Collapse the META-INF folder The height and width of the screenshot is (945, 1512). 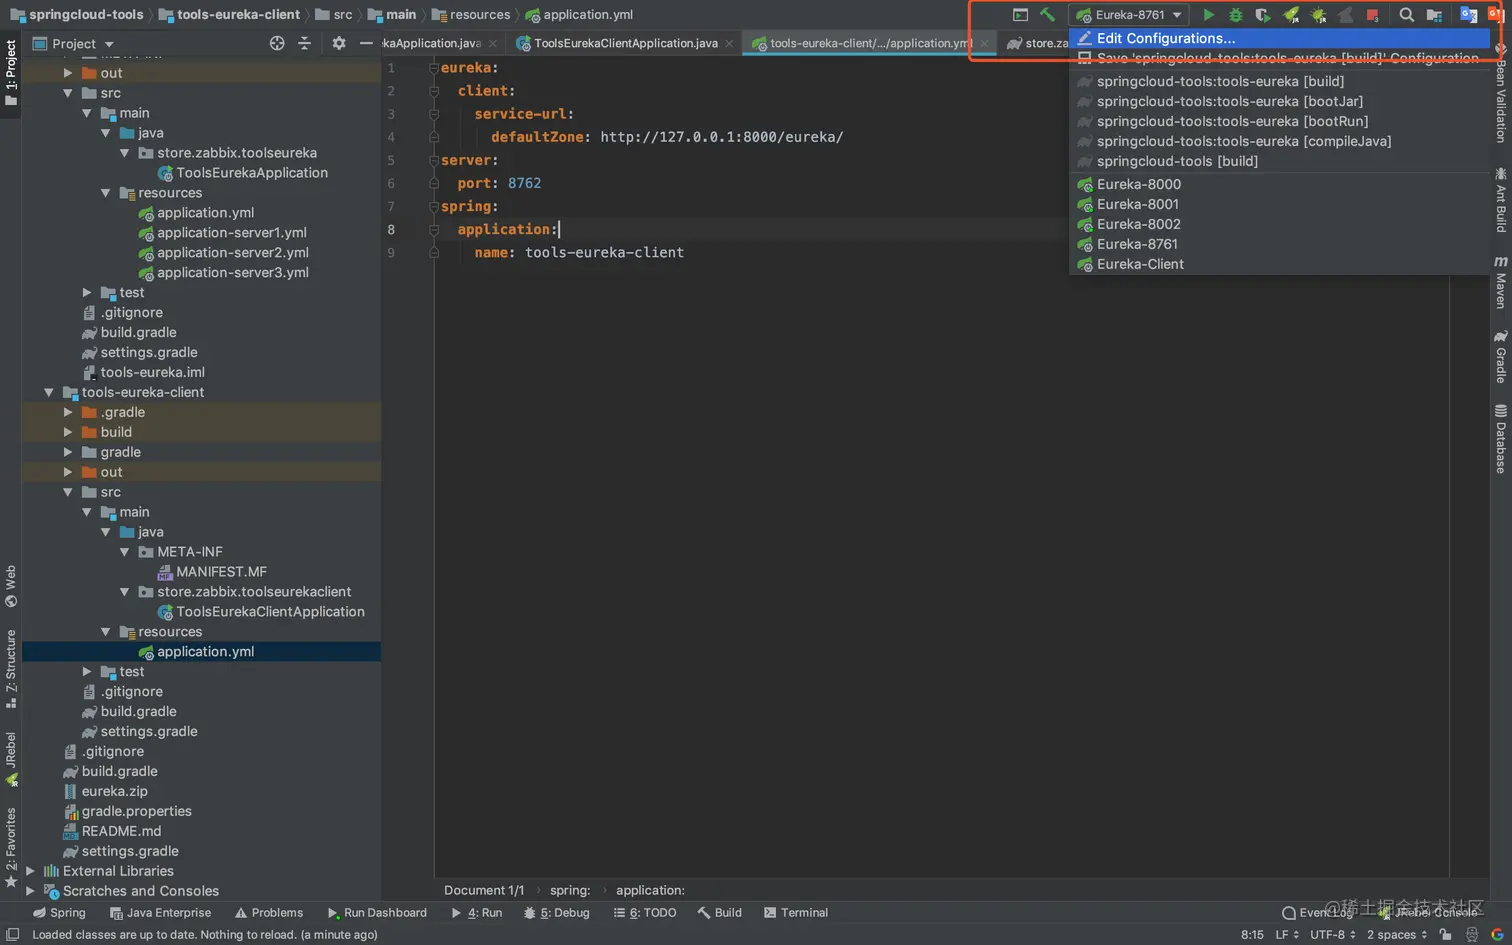(125, 552)
